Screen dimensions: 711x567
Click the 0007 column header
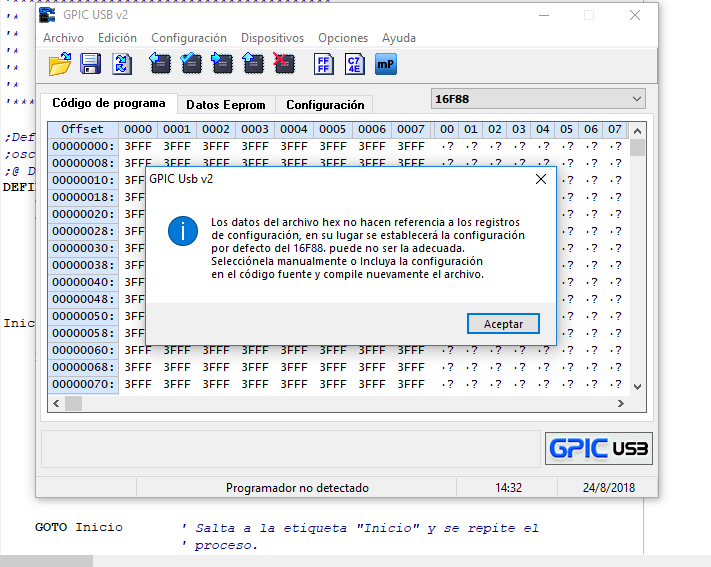411,129
